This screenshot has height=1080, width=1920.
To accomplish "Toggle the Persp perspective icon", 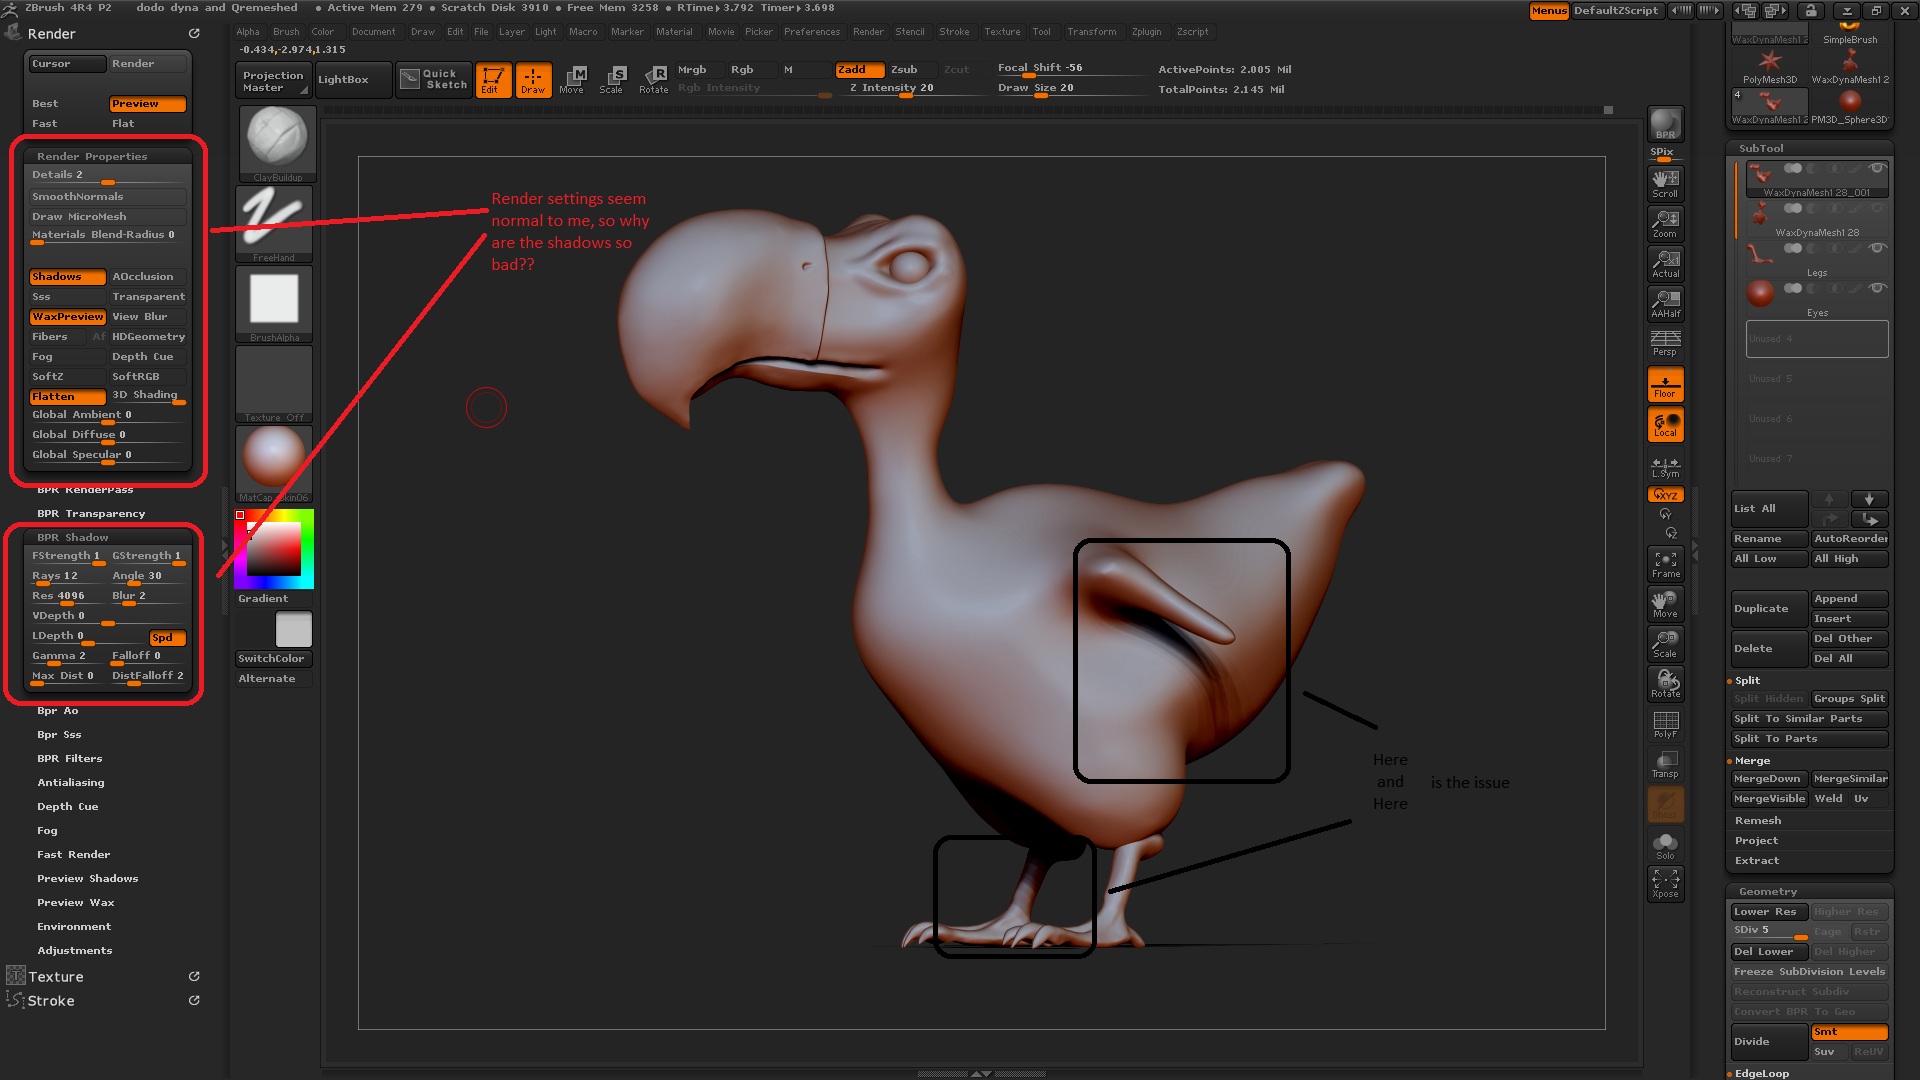I will tap(1665, 343).
